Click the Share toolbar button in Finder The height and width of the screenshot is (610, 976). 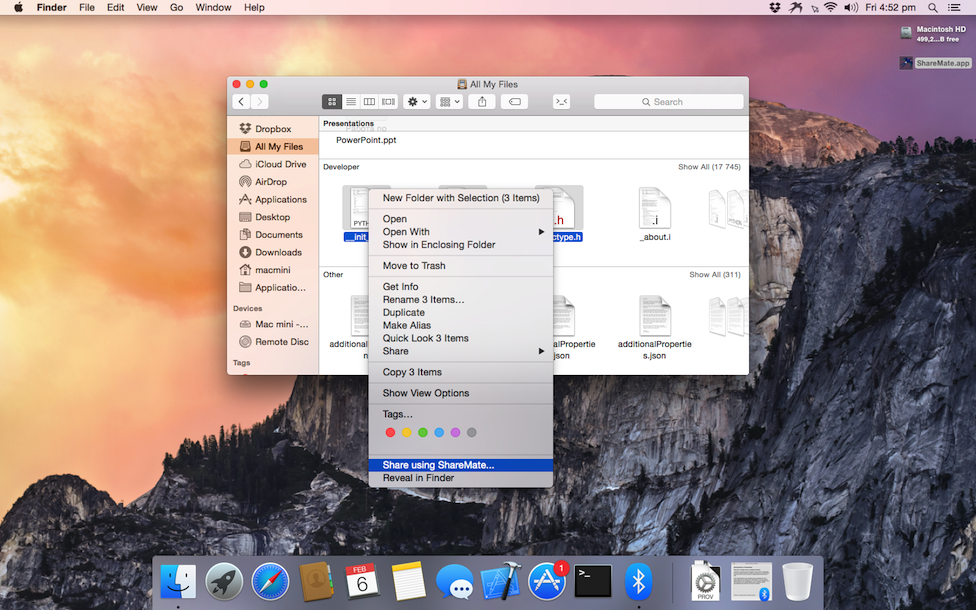coord(482,101)
